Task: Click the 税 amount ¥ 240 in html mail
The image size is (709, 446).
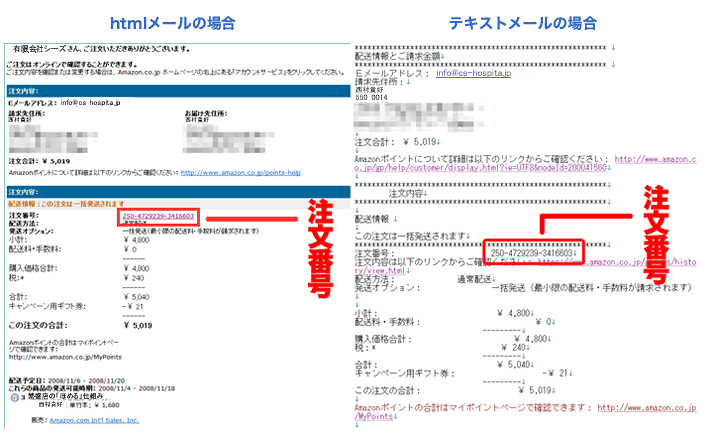Action: pyautogui.click(x=133, y=278)
